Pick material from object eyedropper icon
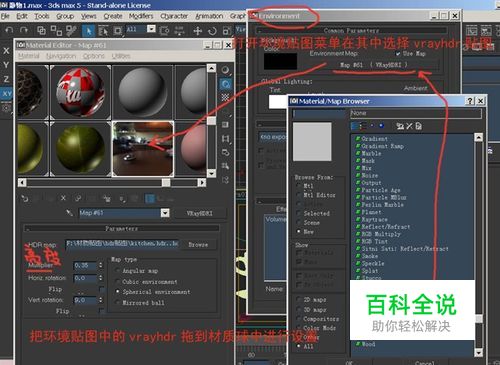Screen dimensions: 500x365 (x=69, y=213)
